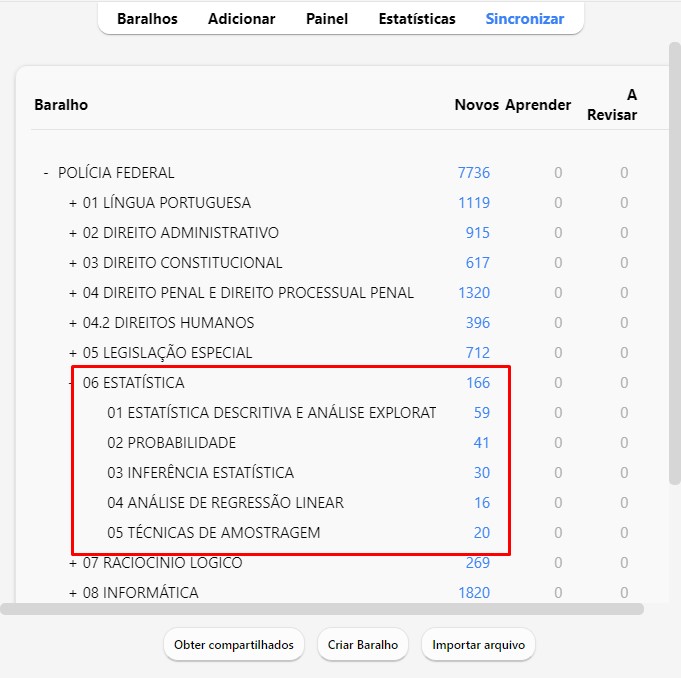Expand the 08 INFORMÁTICA deck
681x678 pixels.
73,593
